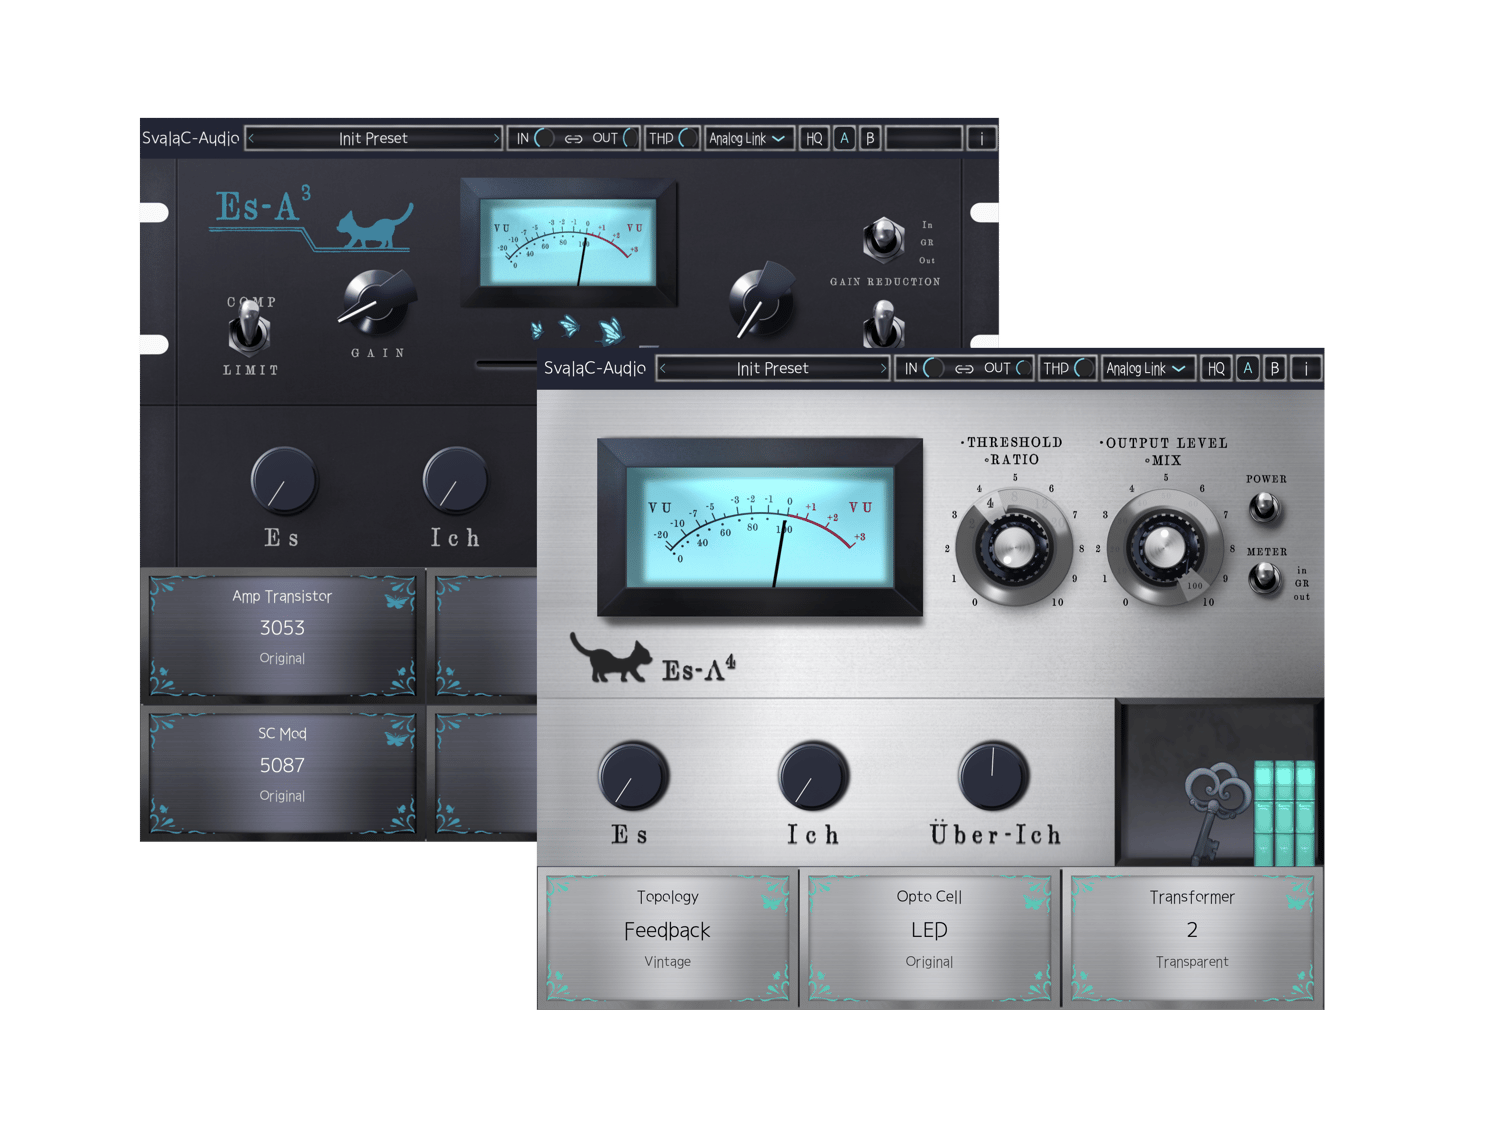The width and height of the screenshot is (1500, 1125).
Task: Toggle the IN/OUT link icon in Es-A3
Action: coord(573,139)
